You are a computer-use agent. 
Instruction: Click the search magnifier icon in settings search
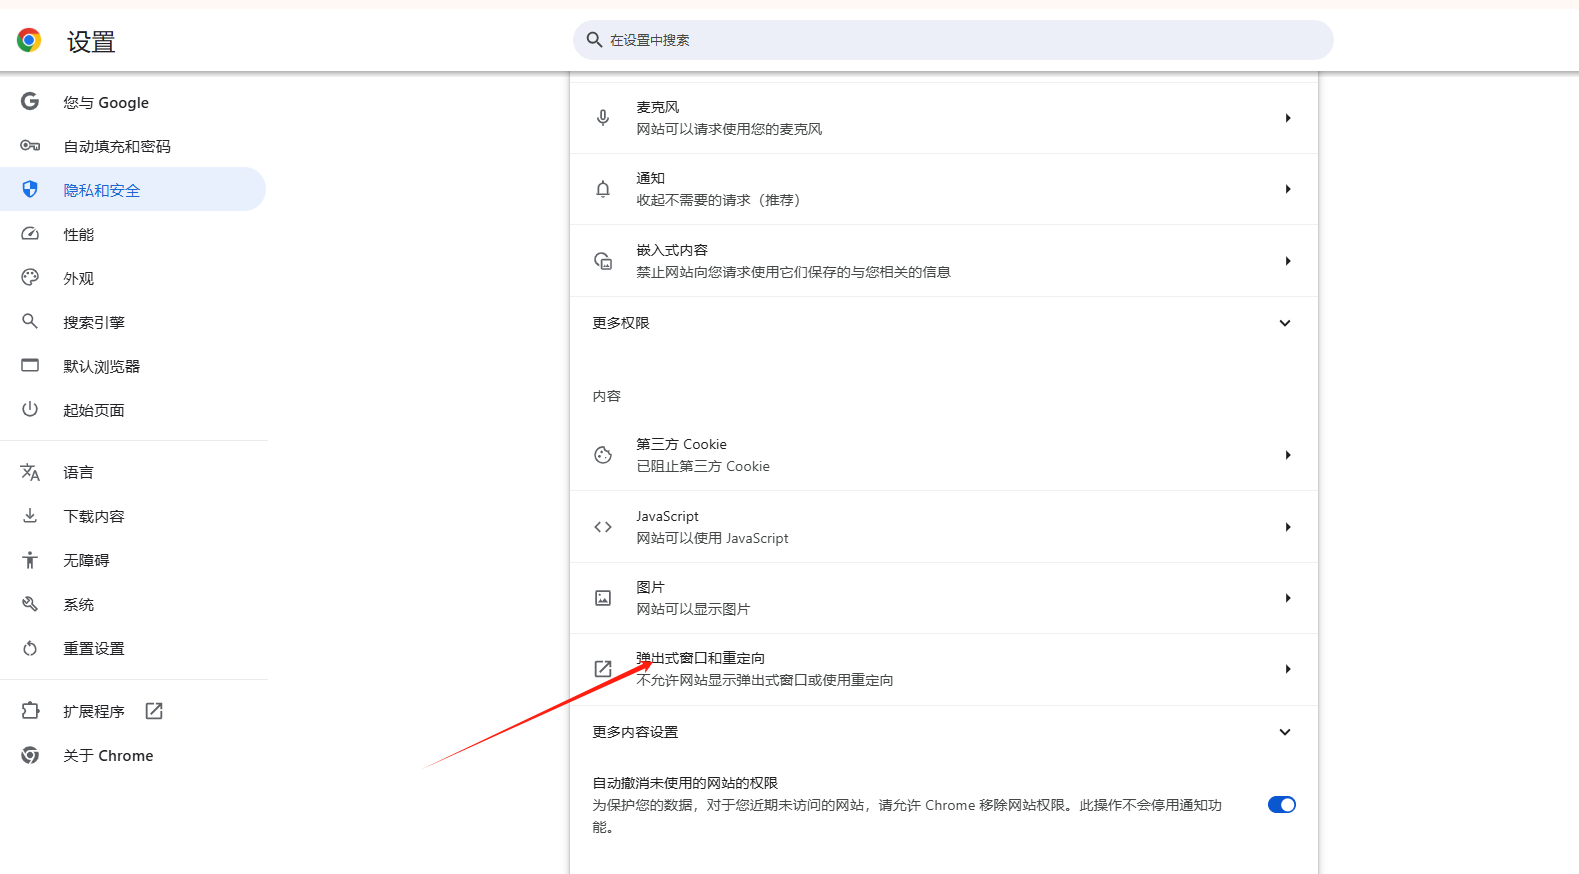[594, 40]
